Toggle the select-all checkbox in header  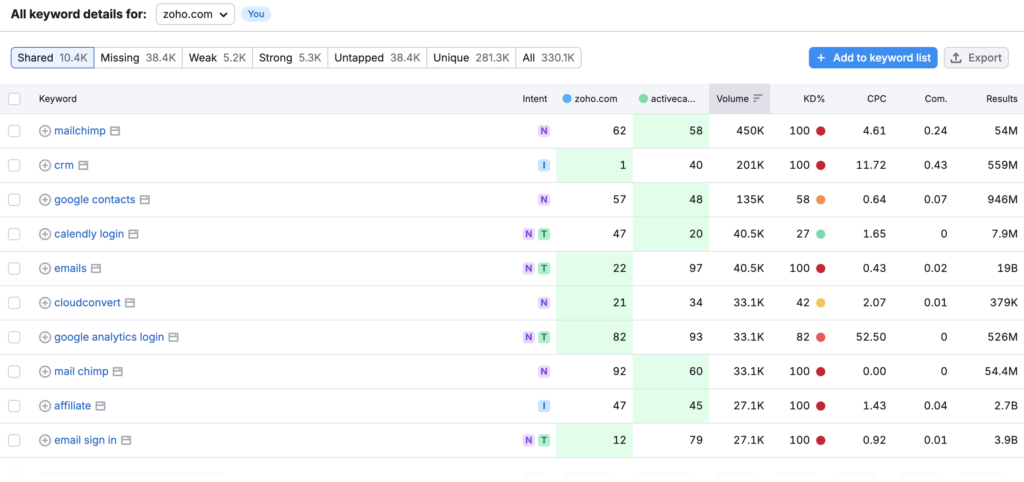(x=14, y=99)
